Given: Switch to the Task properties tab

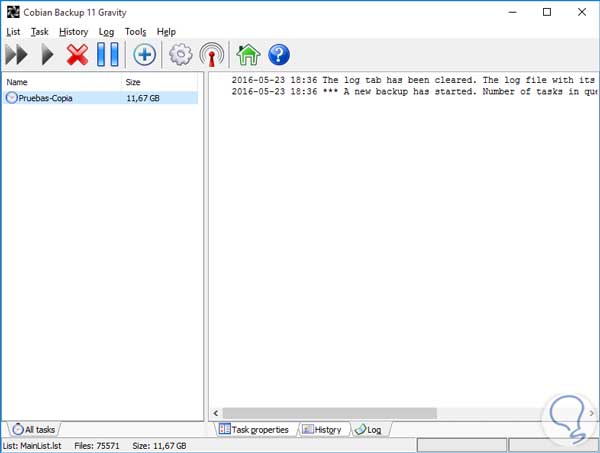Looking at the screenshot, I should tap(254, 430).
